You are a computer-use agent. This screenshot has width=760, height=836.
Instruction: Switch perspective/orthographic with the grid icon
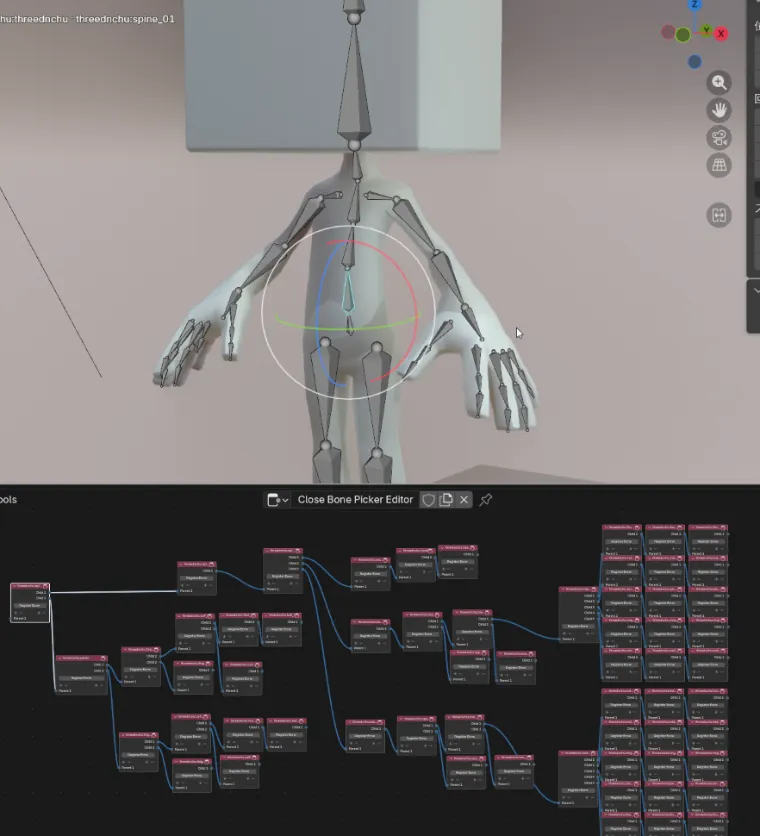click(719, 165)
